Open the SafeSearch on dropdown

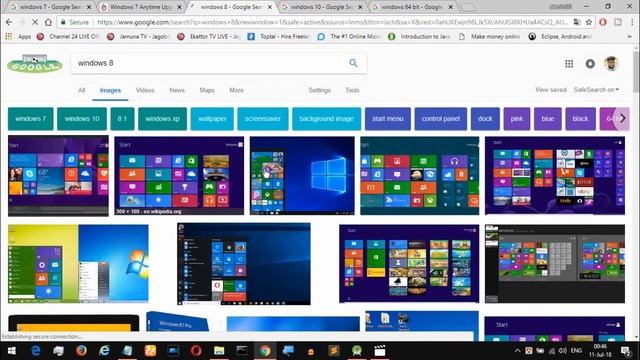(x=596, y=90)
